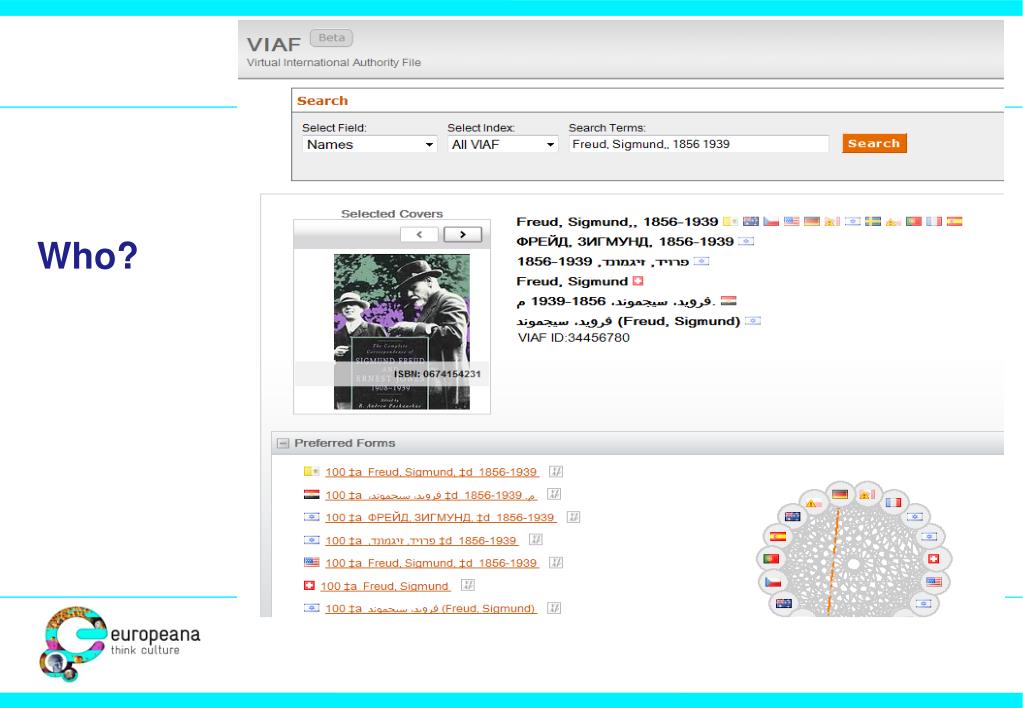This screenshot has width=1023, height=708.
Task: Click the Swiss flag beside 'Freud, Sigmund' heading
Action: [637, 281]
